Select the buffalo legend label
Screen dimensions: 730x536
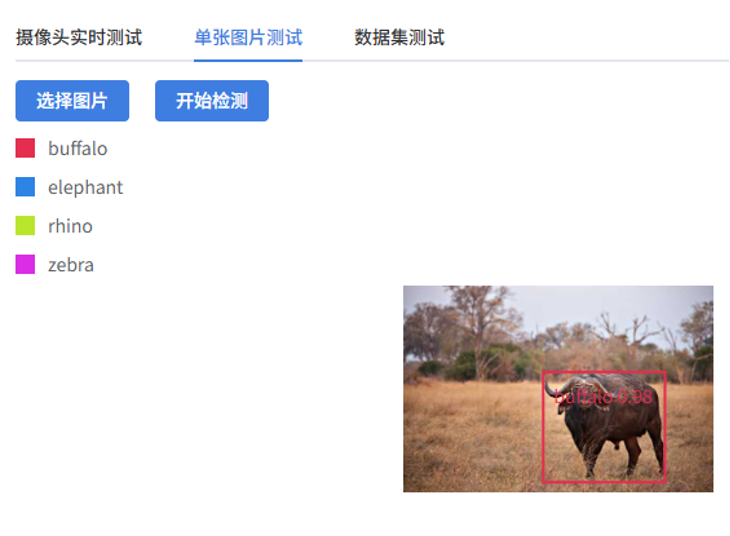pos(78,149)
